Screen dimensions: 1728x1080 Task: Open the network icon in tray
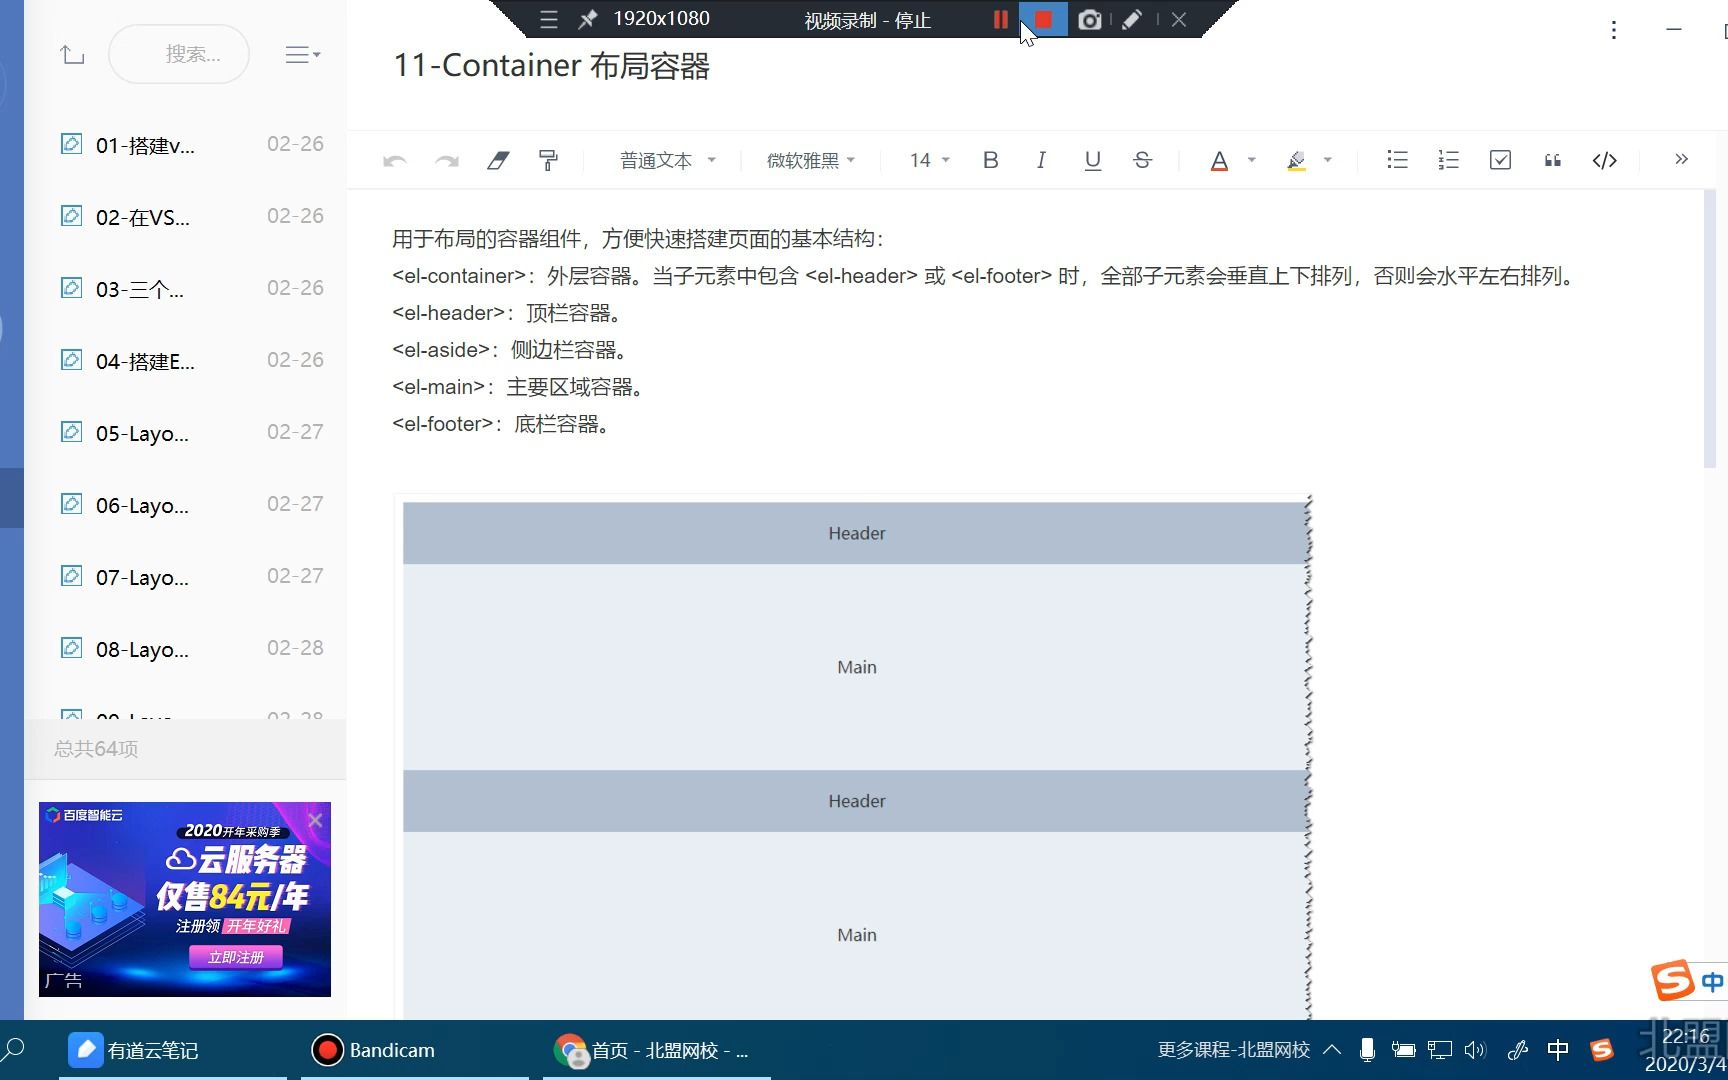1440,1050
